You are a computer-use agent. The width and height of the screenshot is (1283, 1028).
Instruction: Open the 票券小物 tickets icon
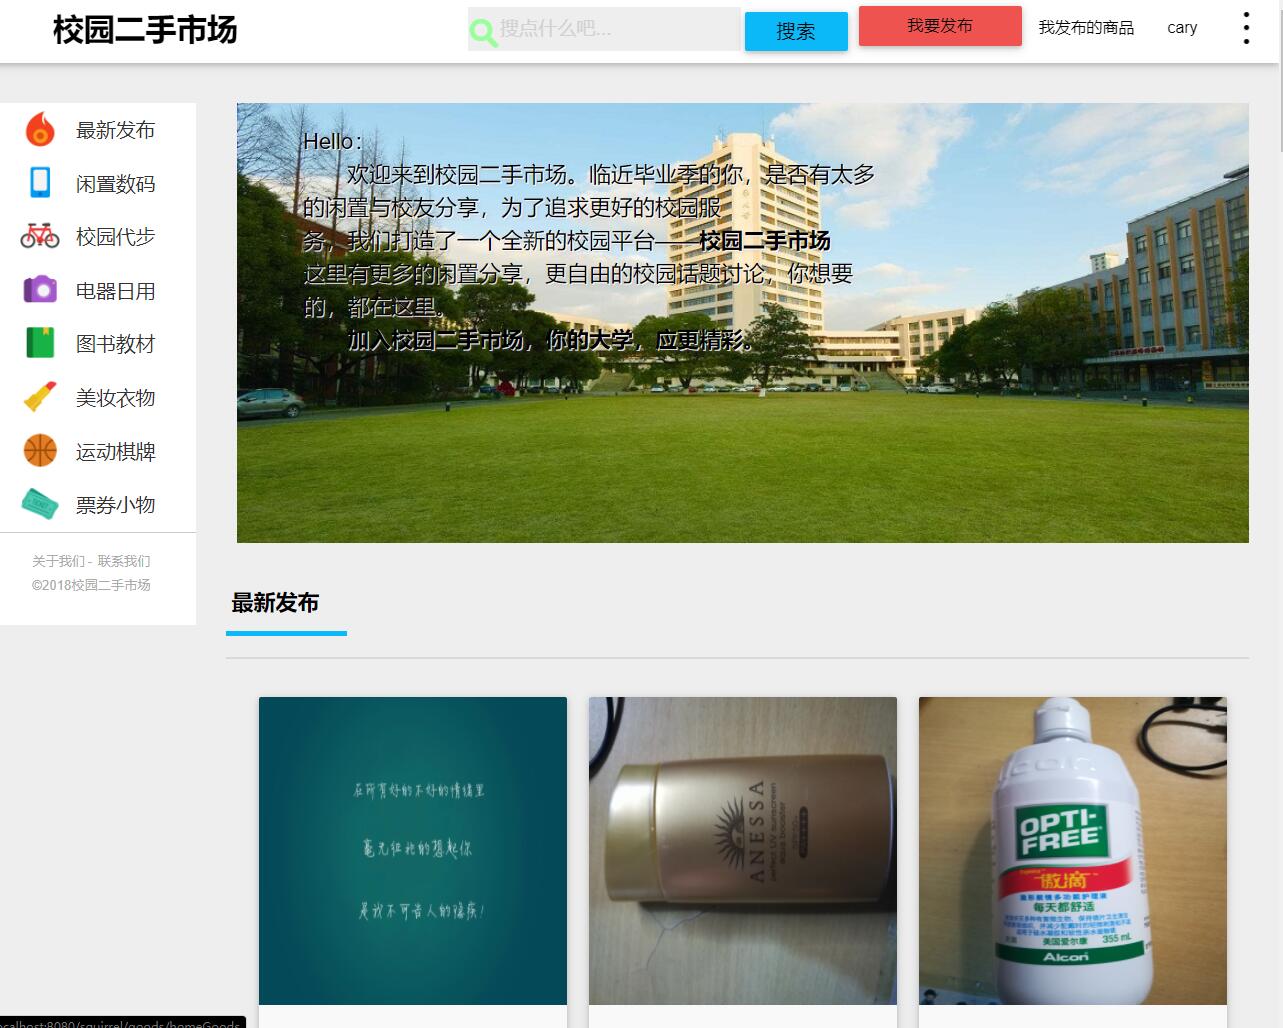click(x=40, y=504)
